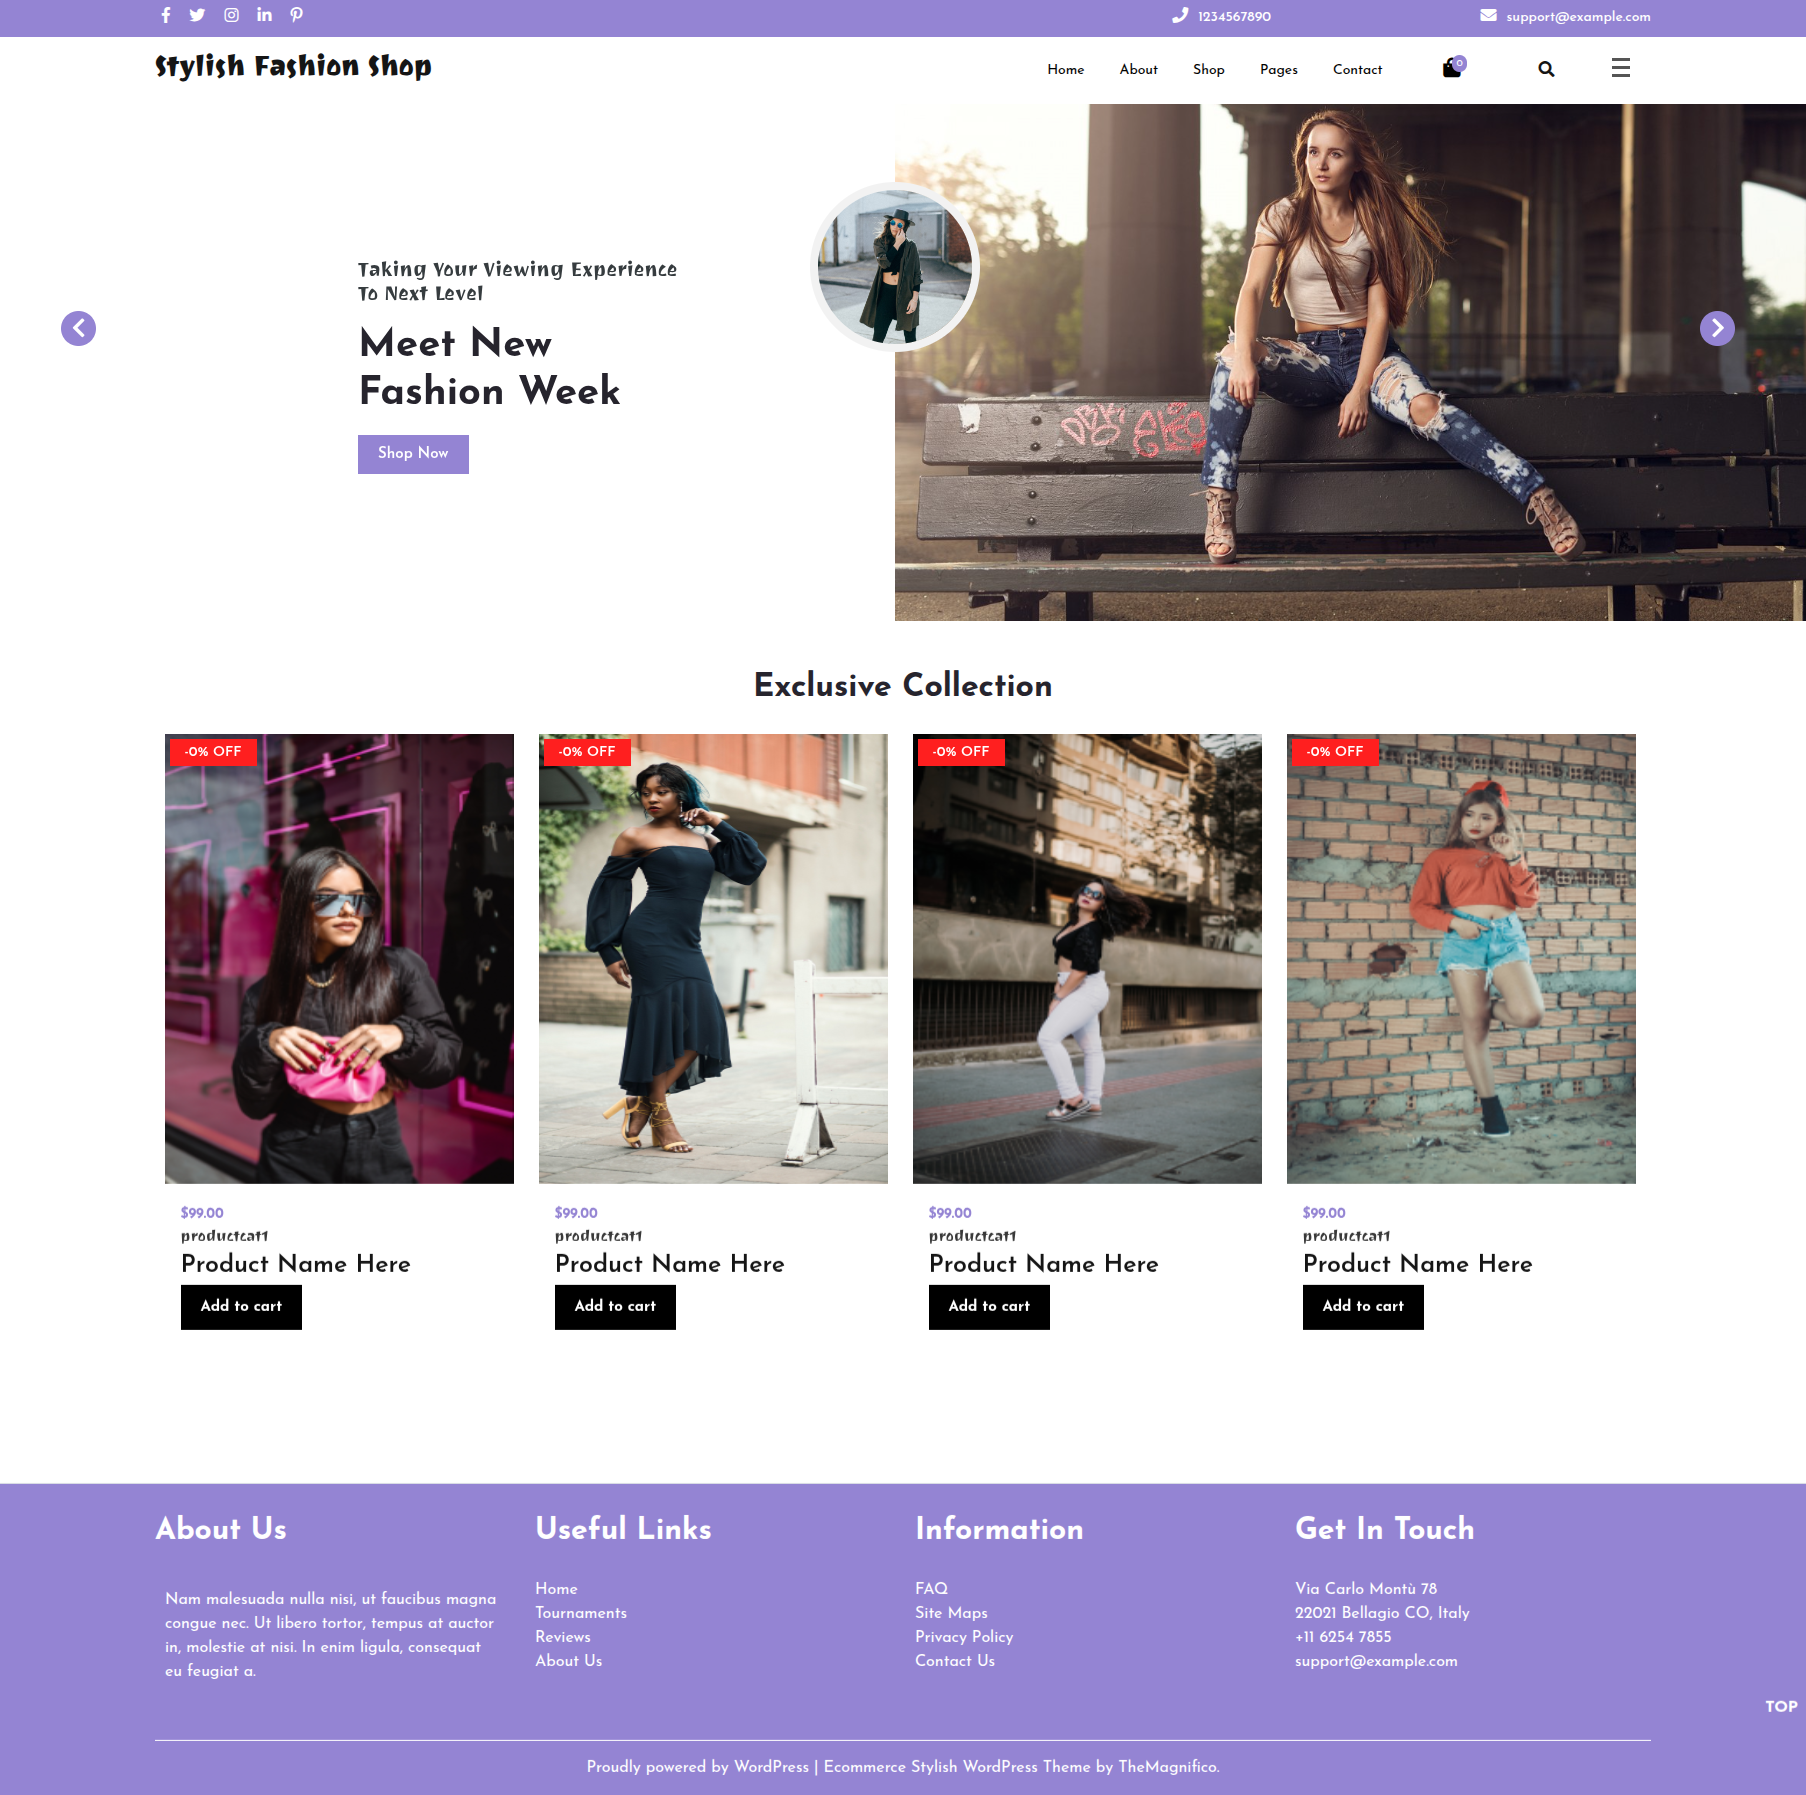Jump back using the TOP button

point(1781,1707)
